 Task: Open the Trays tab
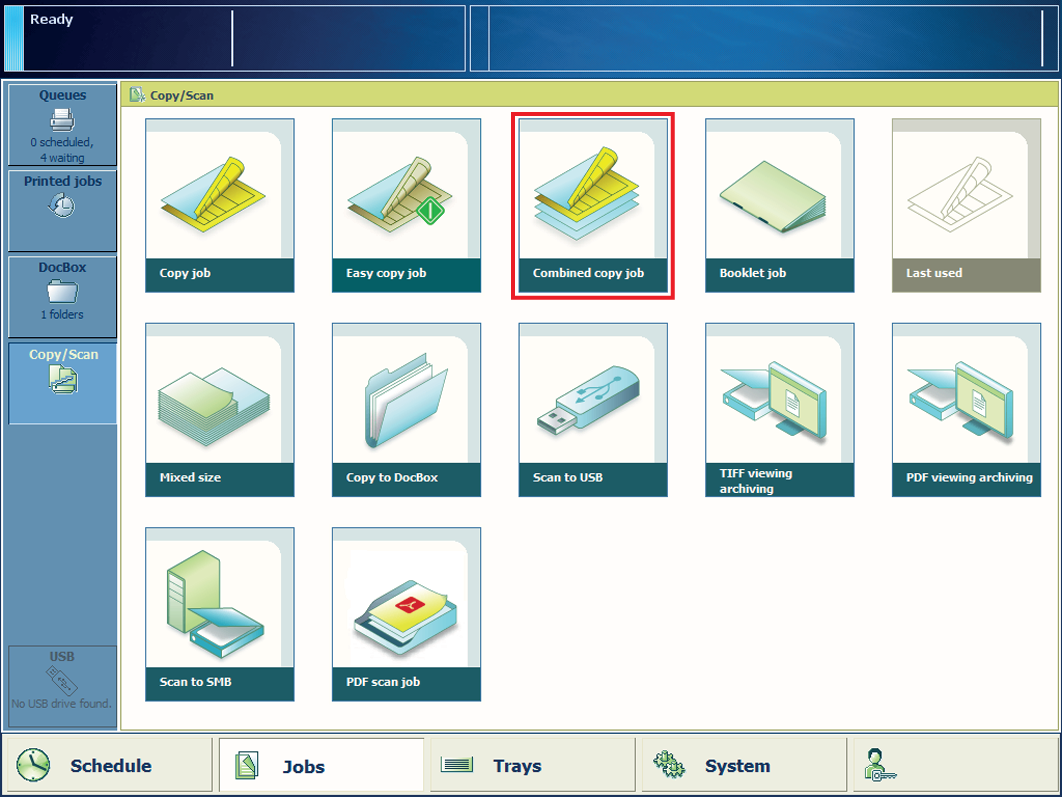coord(532,766)
